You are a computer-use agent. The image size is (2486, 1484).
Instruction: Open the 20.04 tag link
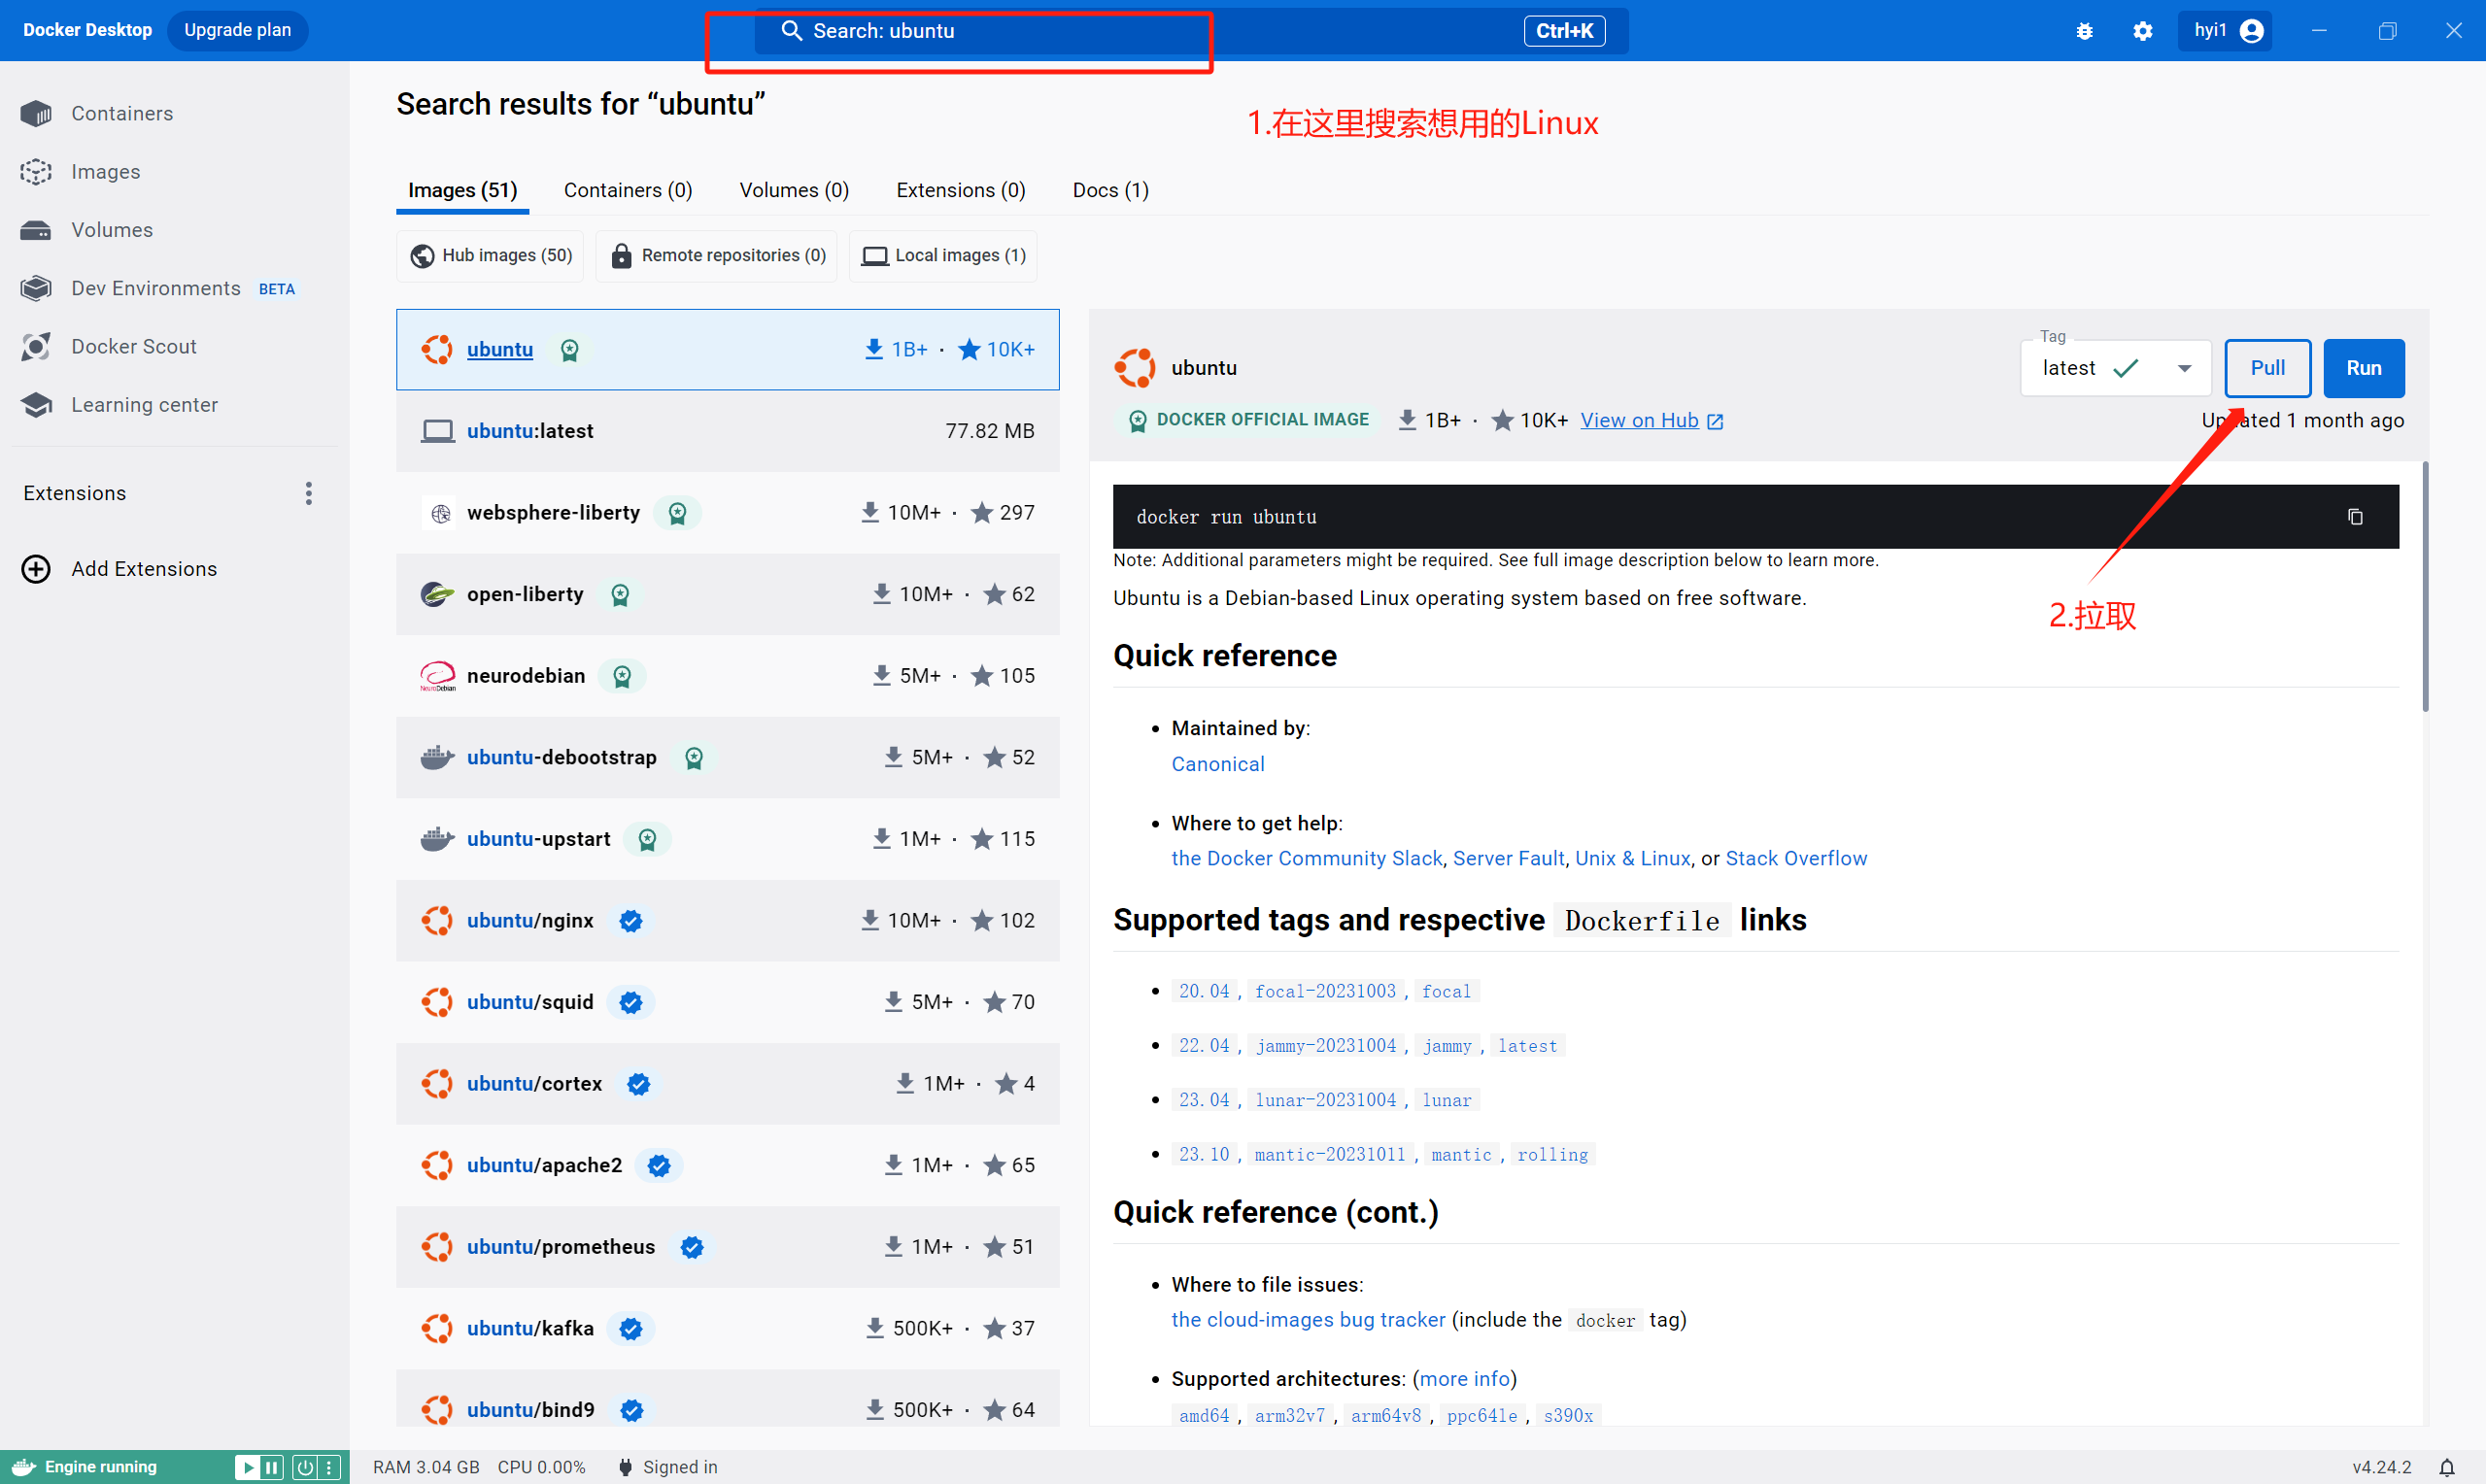point(1204,991)
